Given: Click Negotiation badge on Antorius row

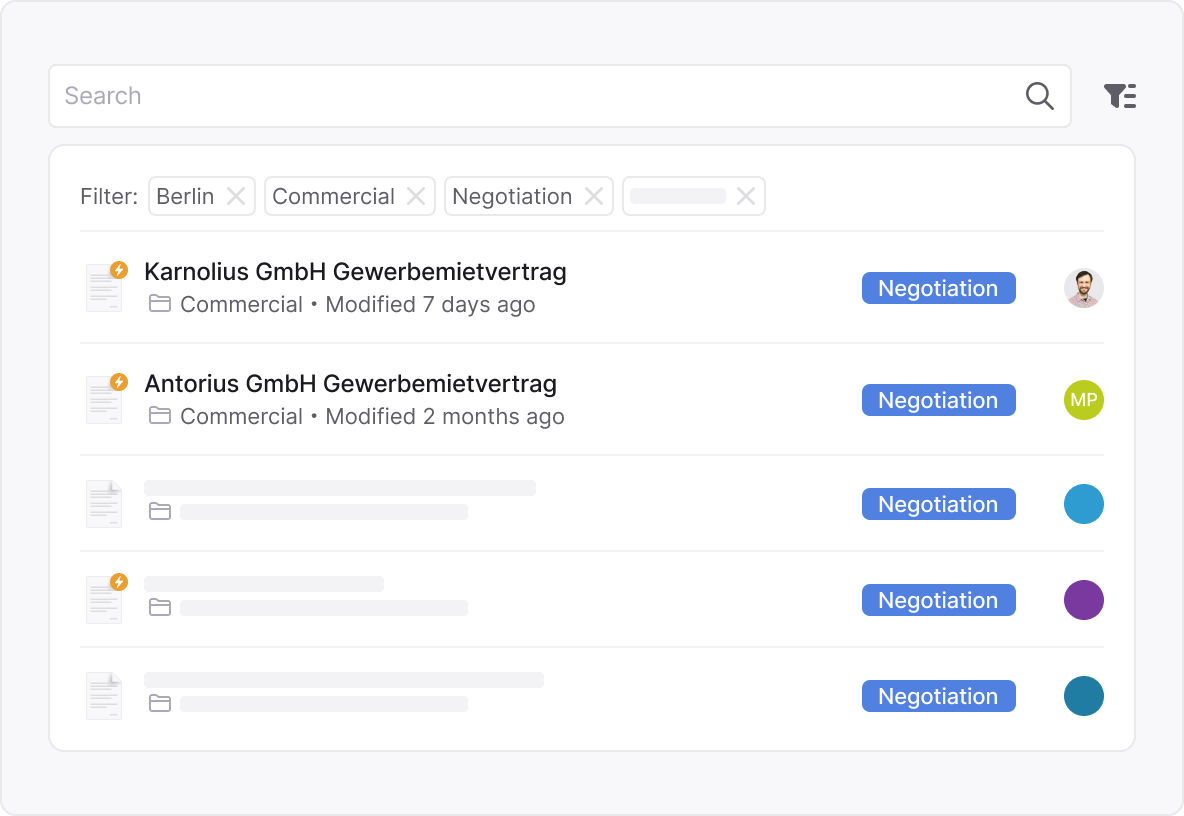Looking at the screenshot, I should 938,400.
